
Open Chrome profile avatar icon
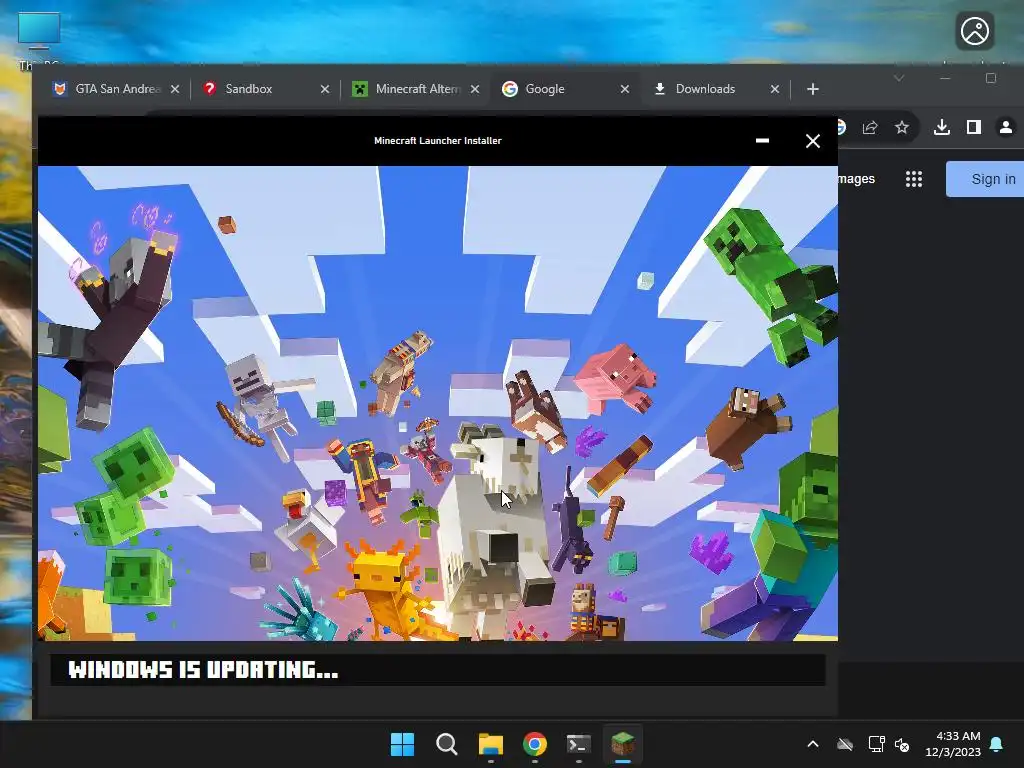point(1006,127)
